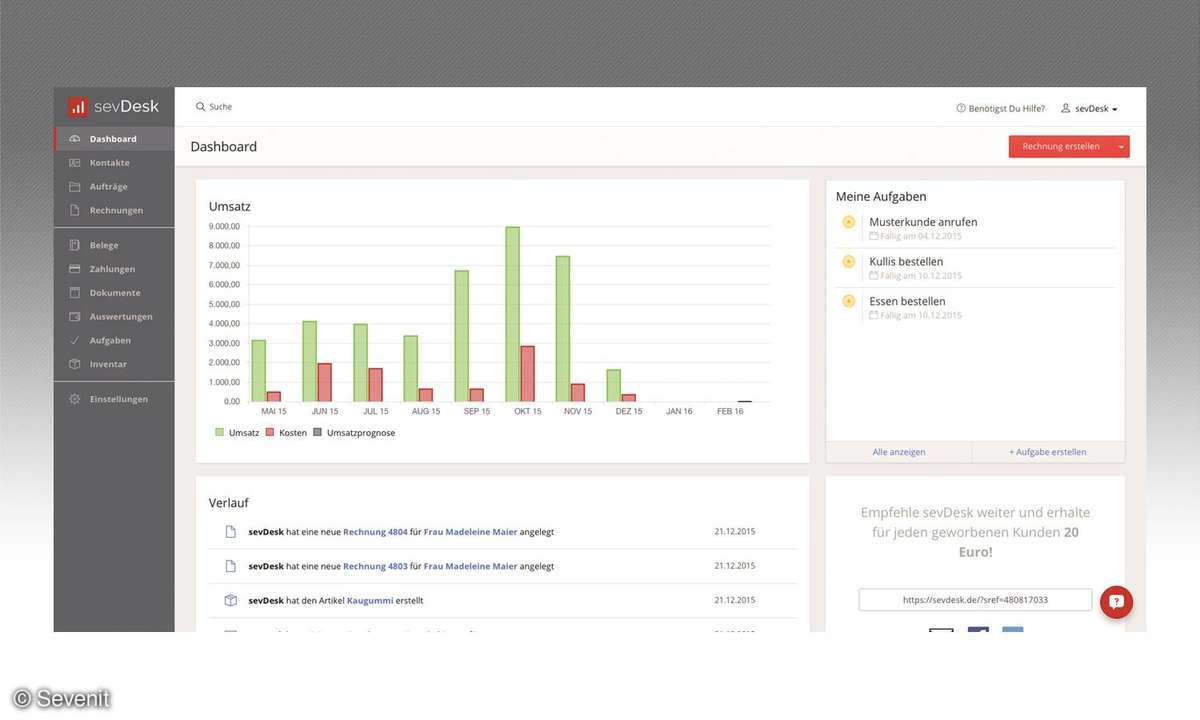Open the red chat support bubble

pyautogui.click(x=1117, y=602)
